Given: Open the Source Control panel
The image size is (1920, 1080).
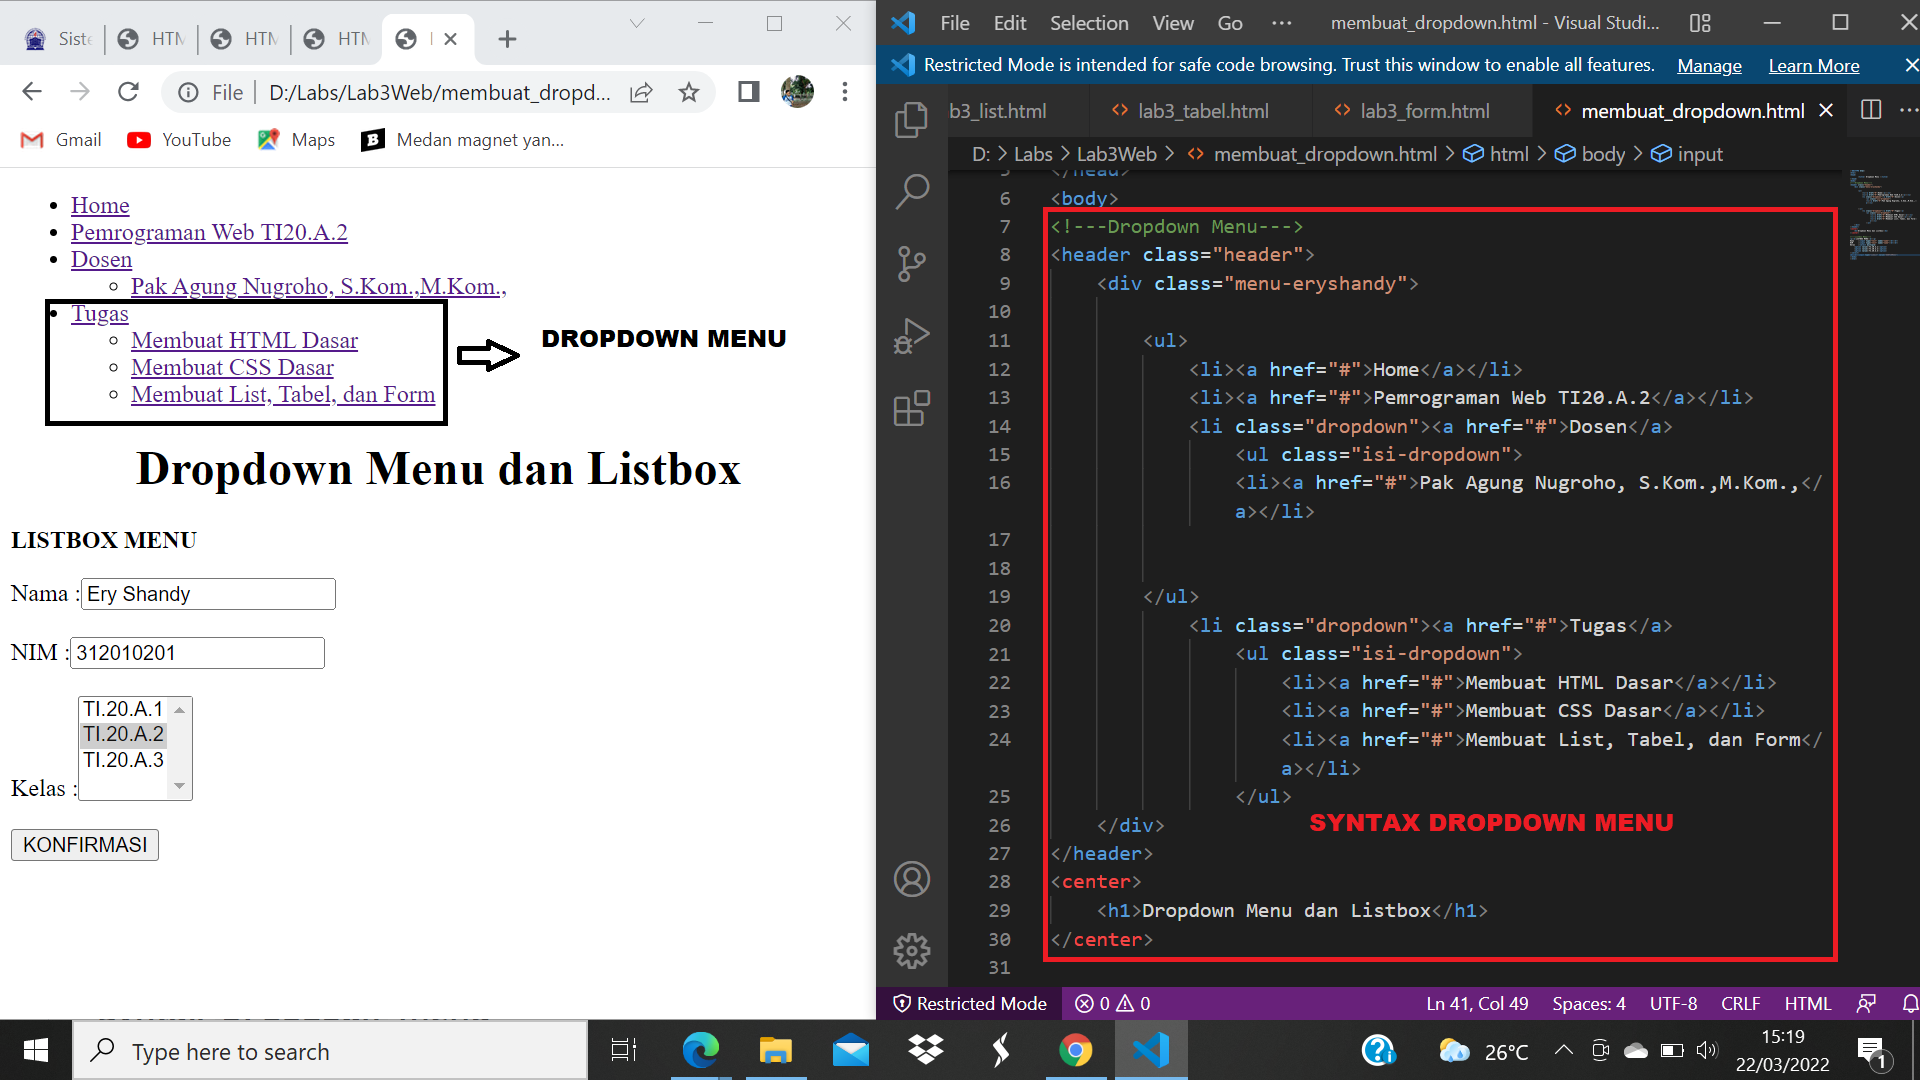Looking at the screenshot, I should [911, 262].
